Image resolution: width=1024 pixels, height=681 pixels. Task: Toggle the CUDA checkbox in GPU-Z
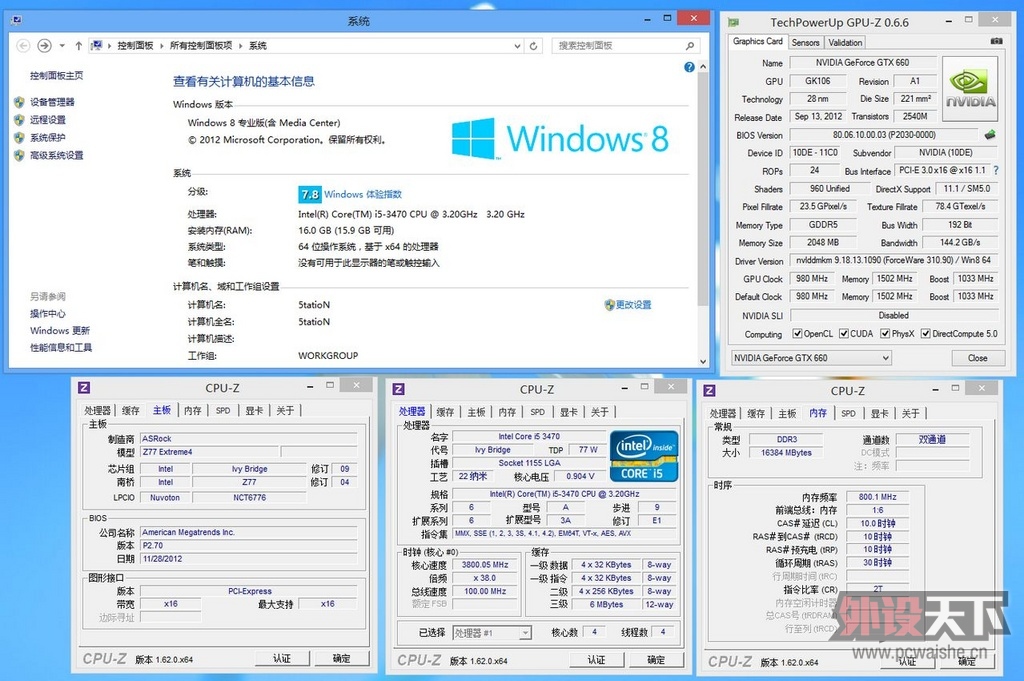pos(844,334)
